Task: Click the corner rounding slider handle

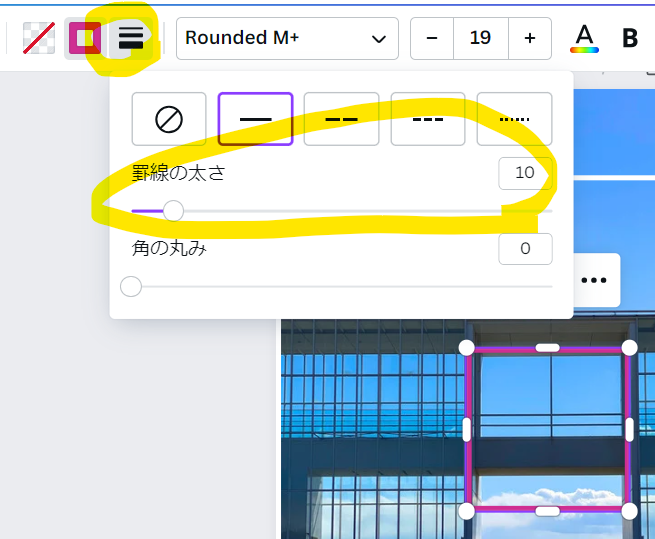Action: [x=131, y=287]
